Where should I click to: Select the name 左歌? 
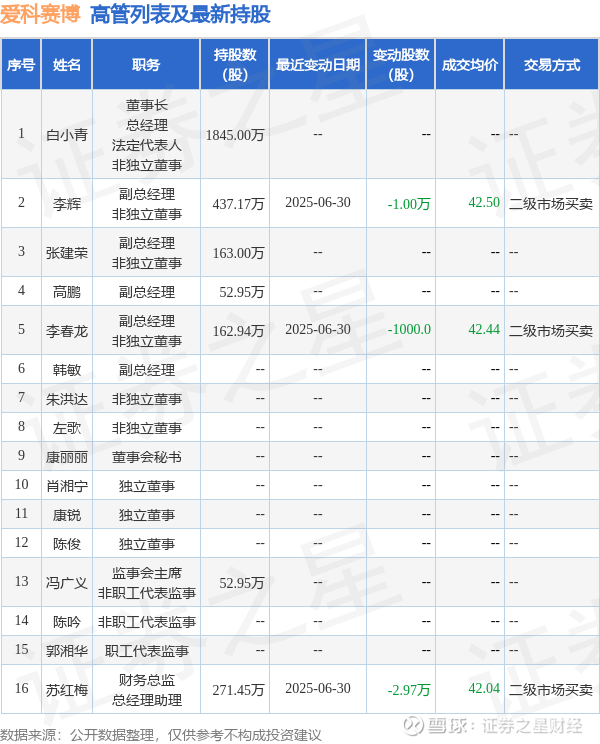tap(67, 428)
